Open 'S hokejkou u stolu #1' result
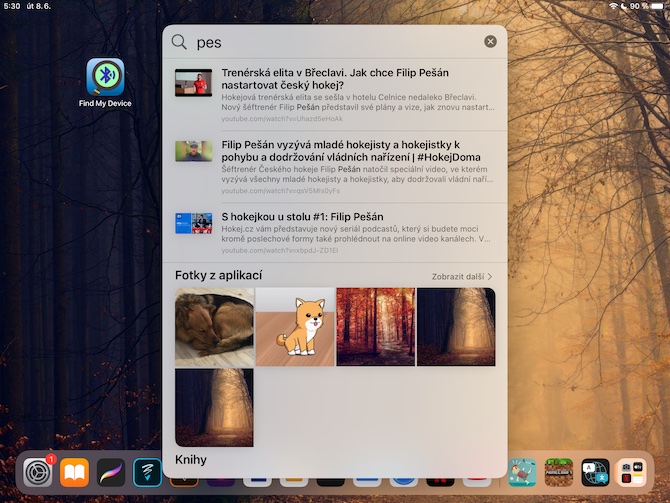The height and width of the screenshot is (503, 670). tap(335, 233)
